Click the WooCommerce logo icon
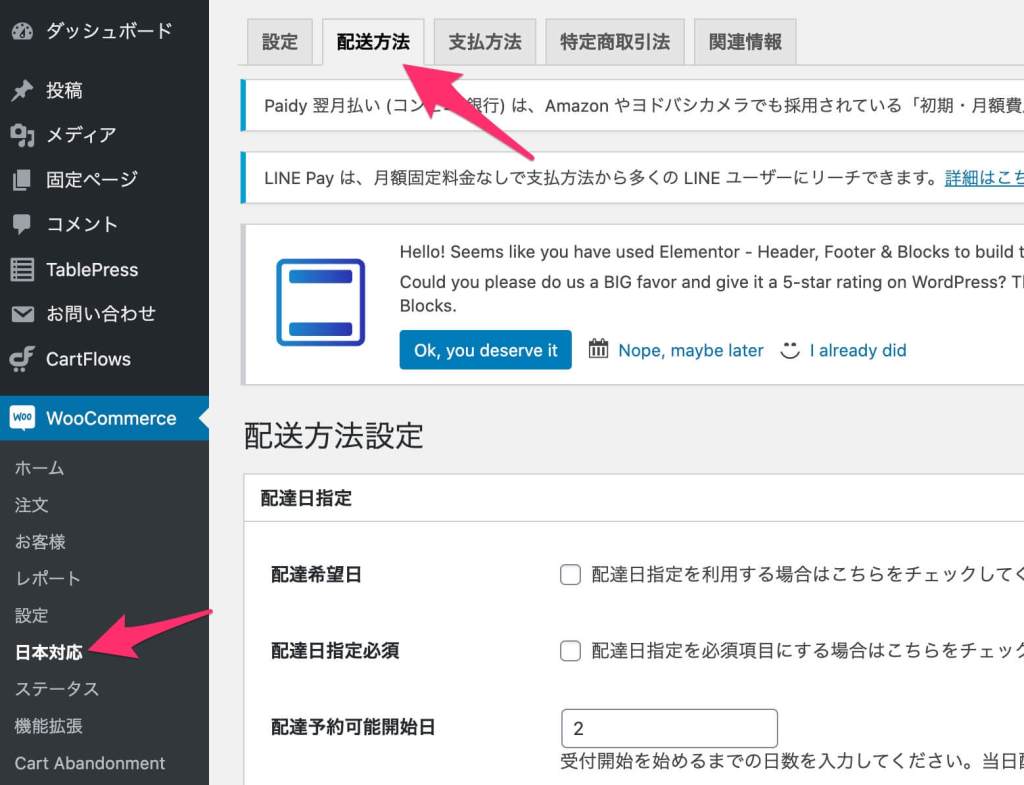The image size is (1024, 785). click(22, 418)
